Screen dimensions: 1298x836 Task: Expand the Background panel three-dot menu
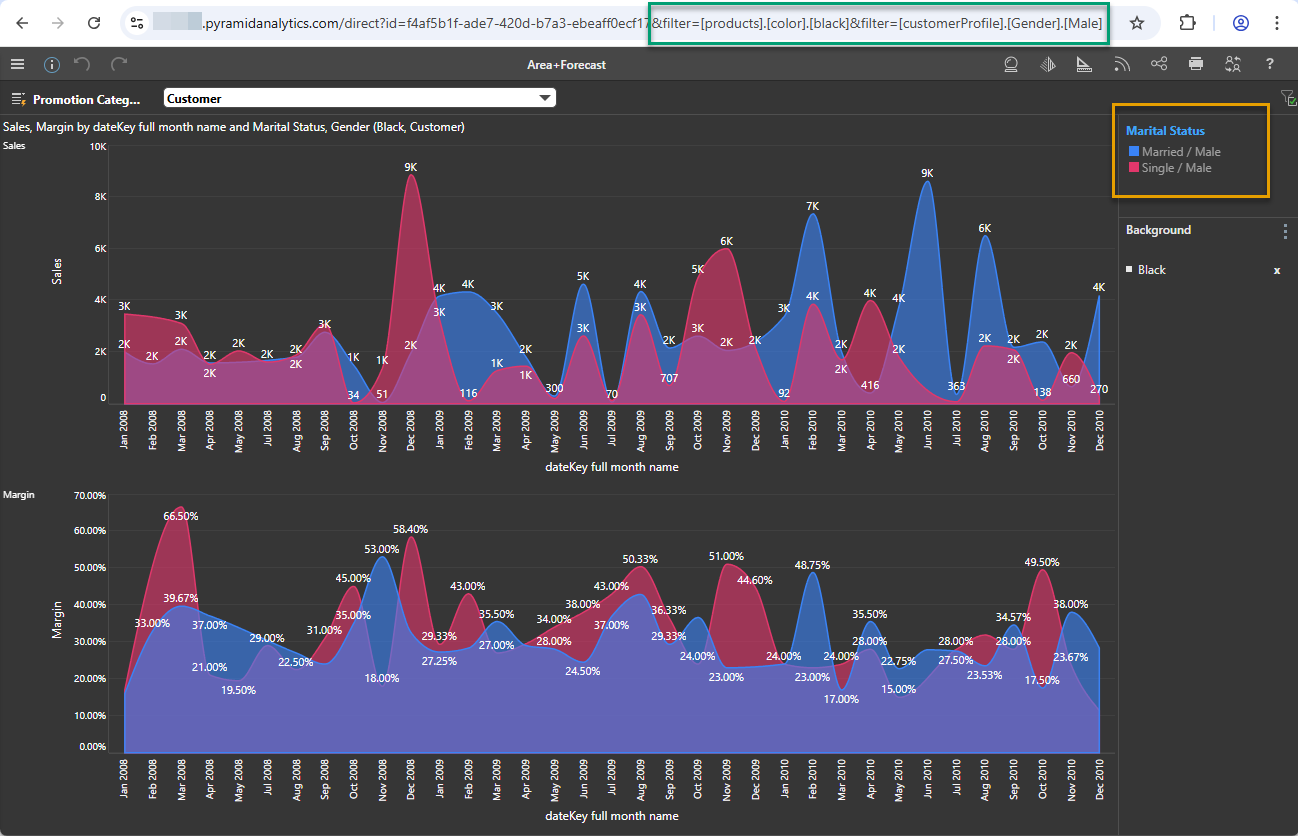(x=1286, y=231)
